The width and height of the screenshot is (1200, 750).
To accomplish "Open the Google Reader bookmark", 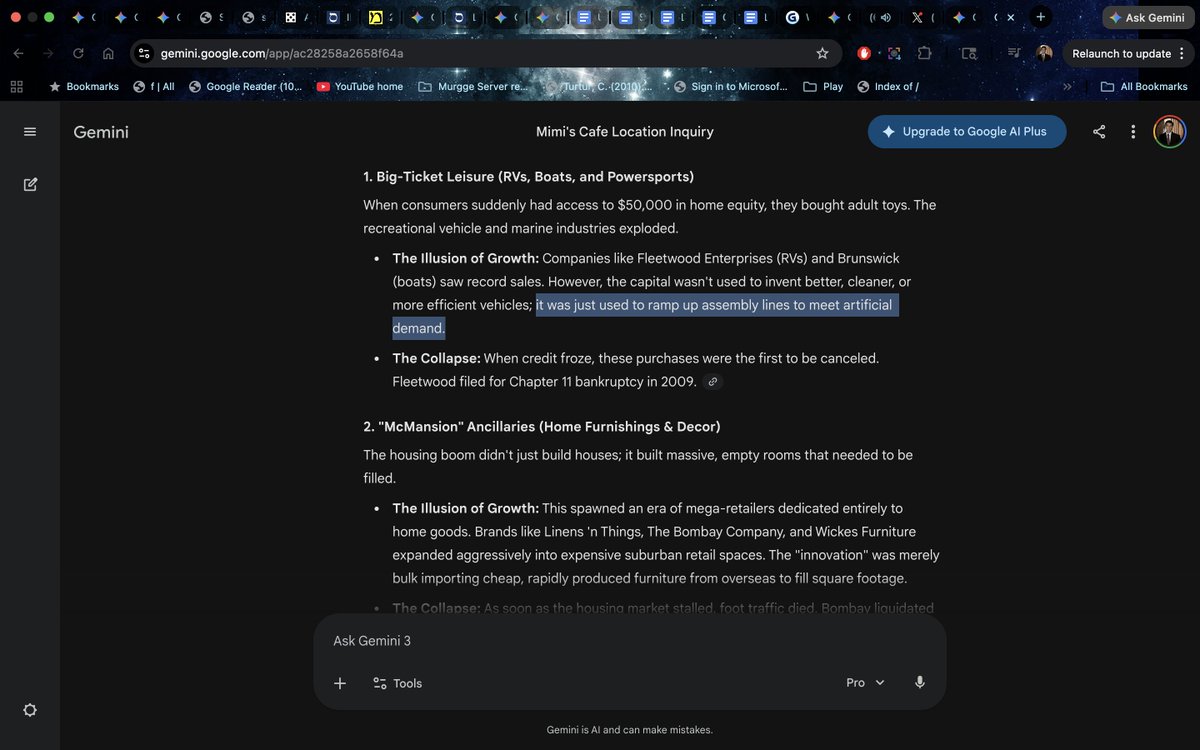I will pos(245,87).
